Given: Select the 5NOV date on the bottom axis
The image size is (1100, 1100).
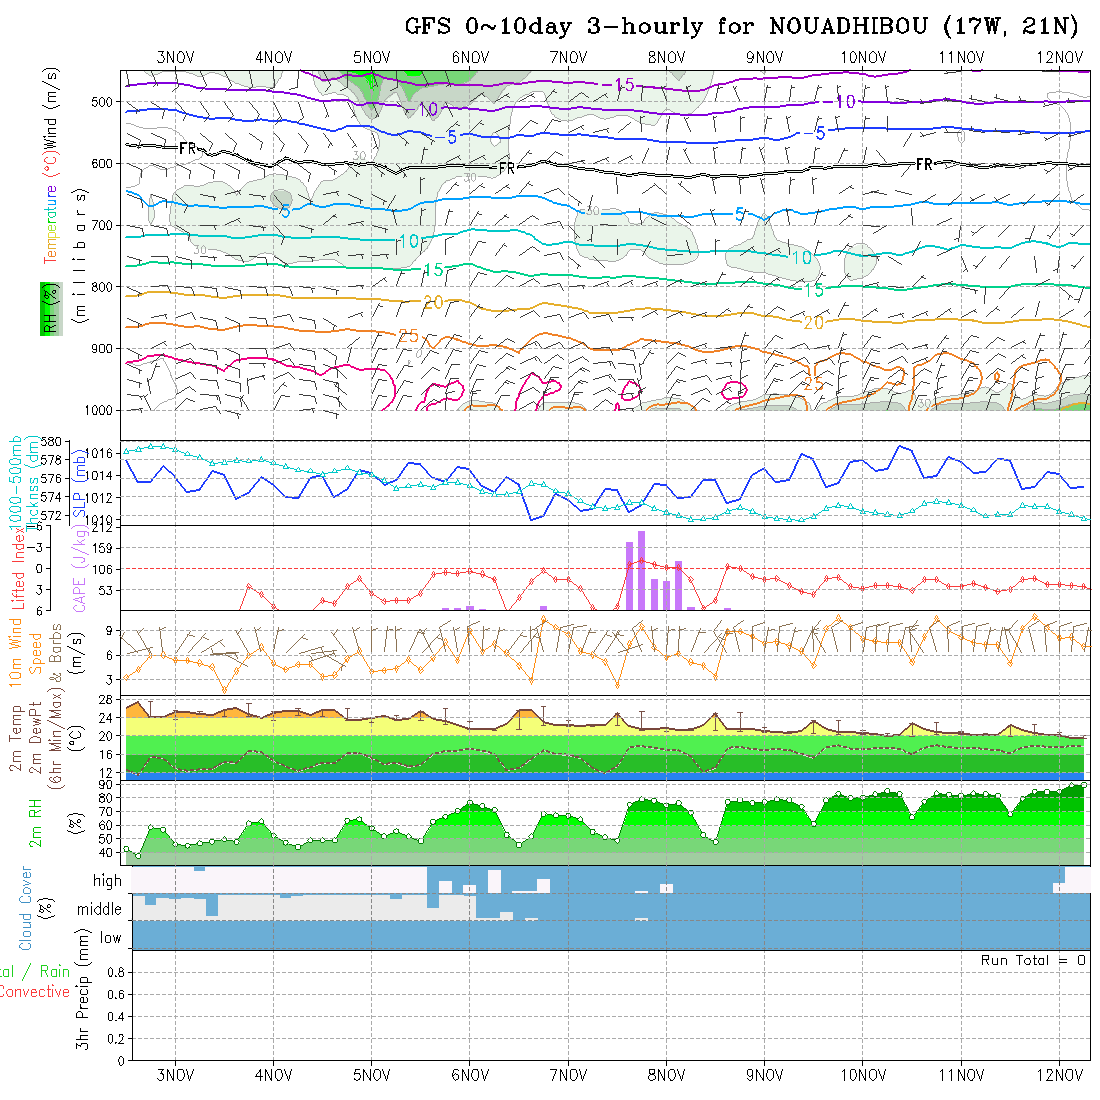Looking at the screenshot, I should (x=372, y=1075).
